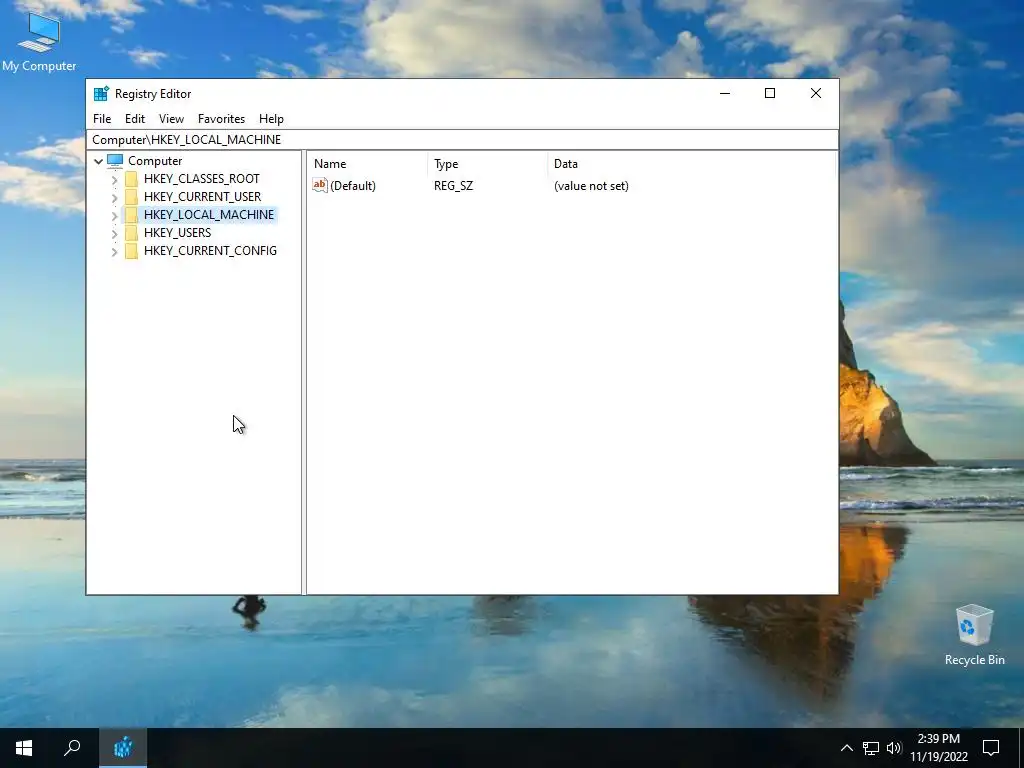Click the HKEY_CURRENT_USER folder icon
This screenshot has width=1024, height=768.
click(x=131, y=197)
